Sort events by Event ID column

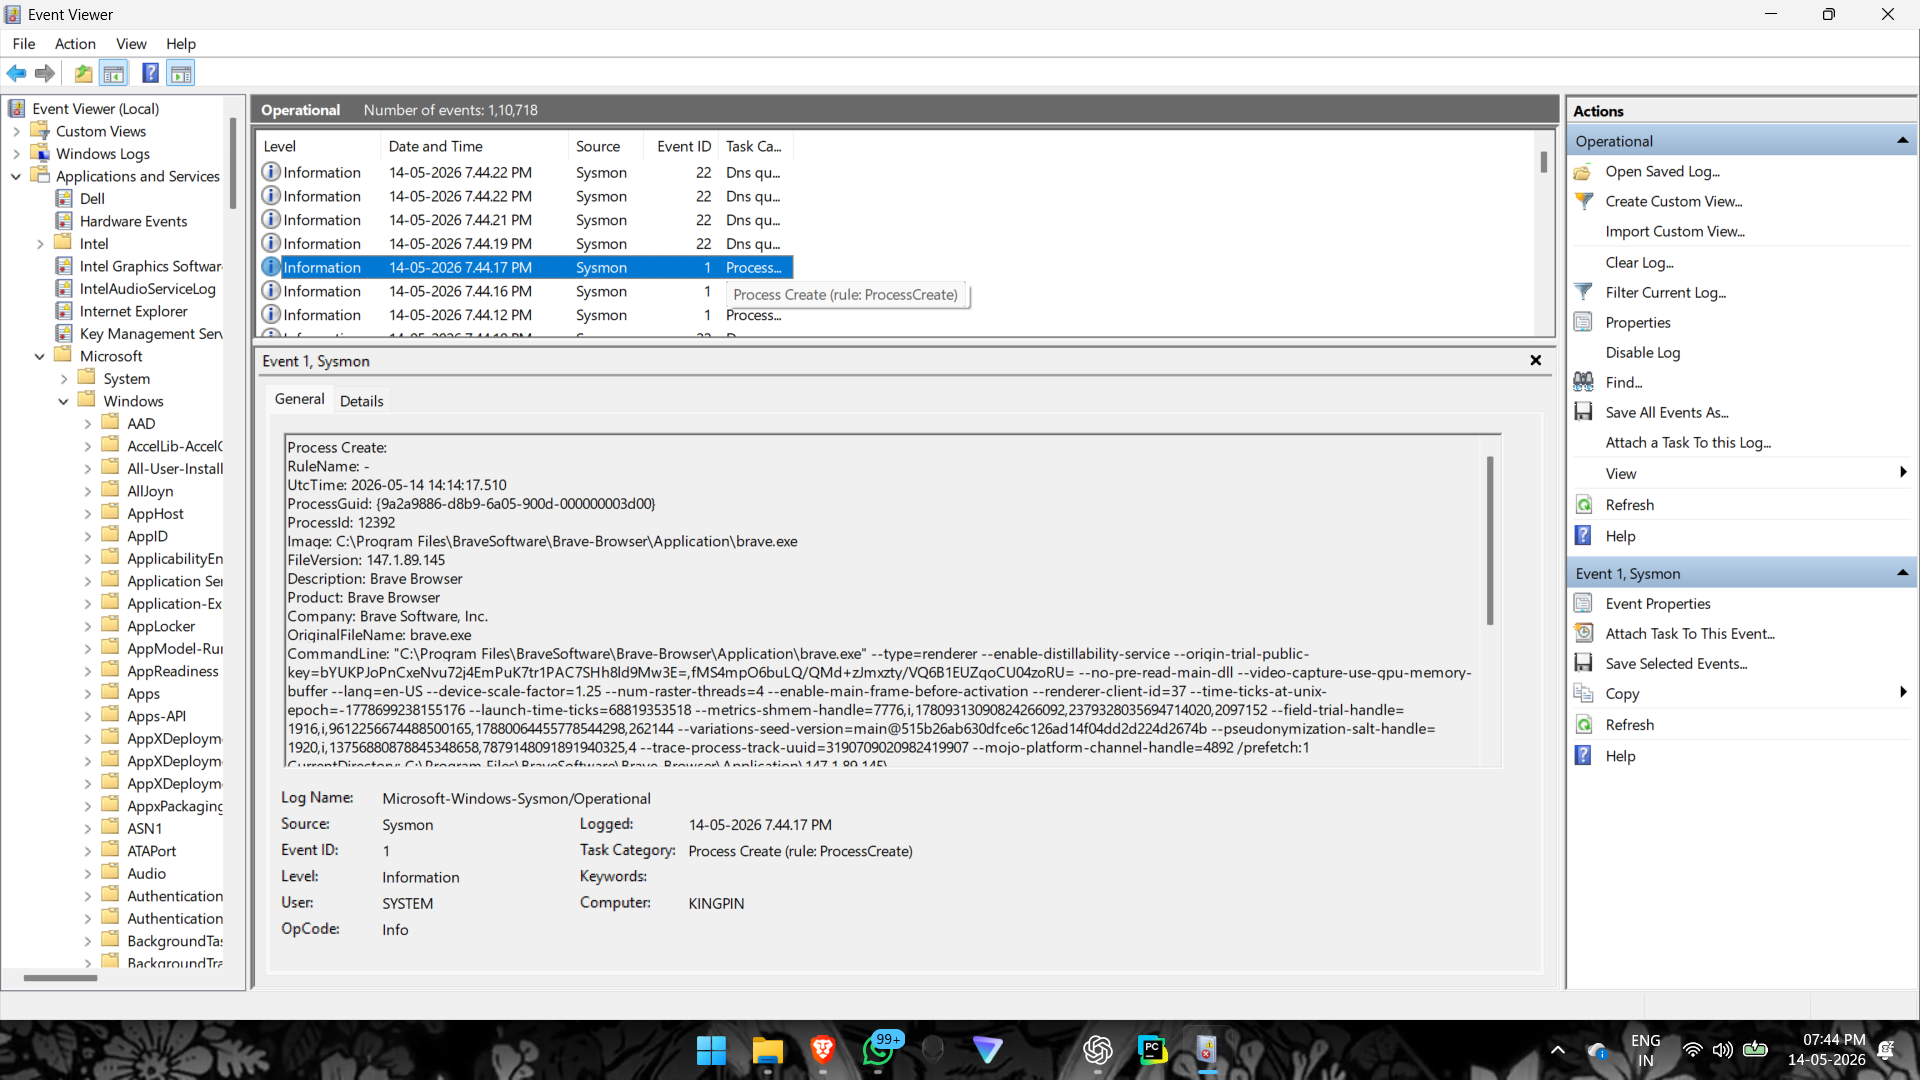pyautogui.click(x=682, y=146)
